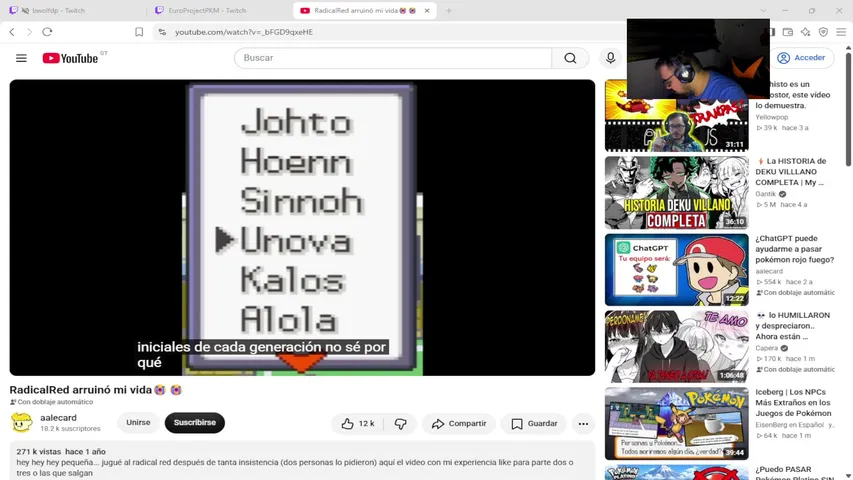
Task: Go forward with the browser forward arrow
Action: pyautogui.click(x=29, y=32)
